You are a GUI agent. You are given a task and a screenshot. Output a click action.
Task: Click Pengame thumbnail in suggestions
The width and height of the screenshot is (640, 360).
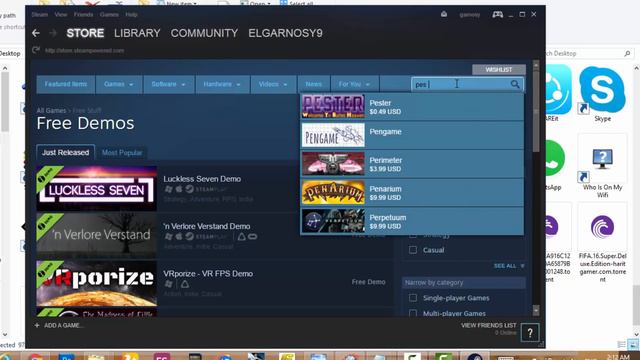click(x=333, y=135)
